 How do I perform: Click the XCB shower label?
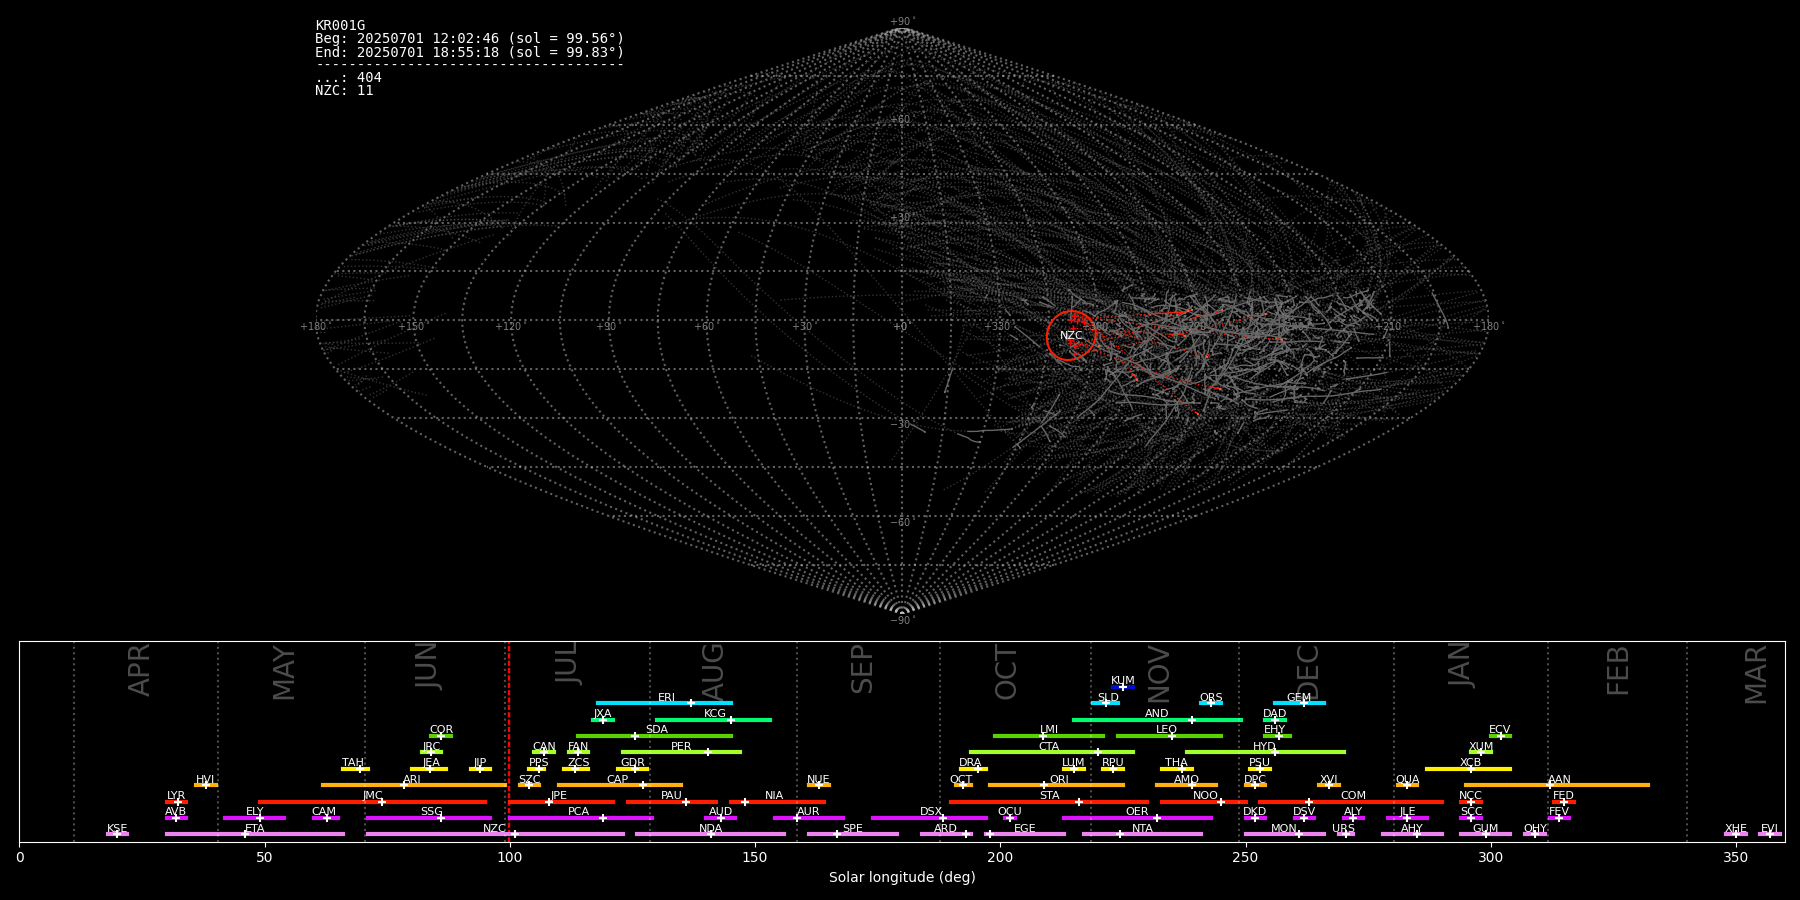[x=1470, y=763]
